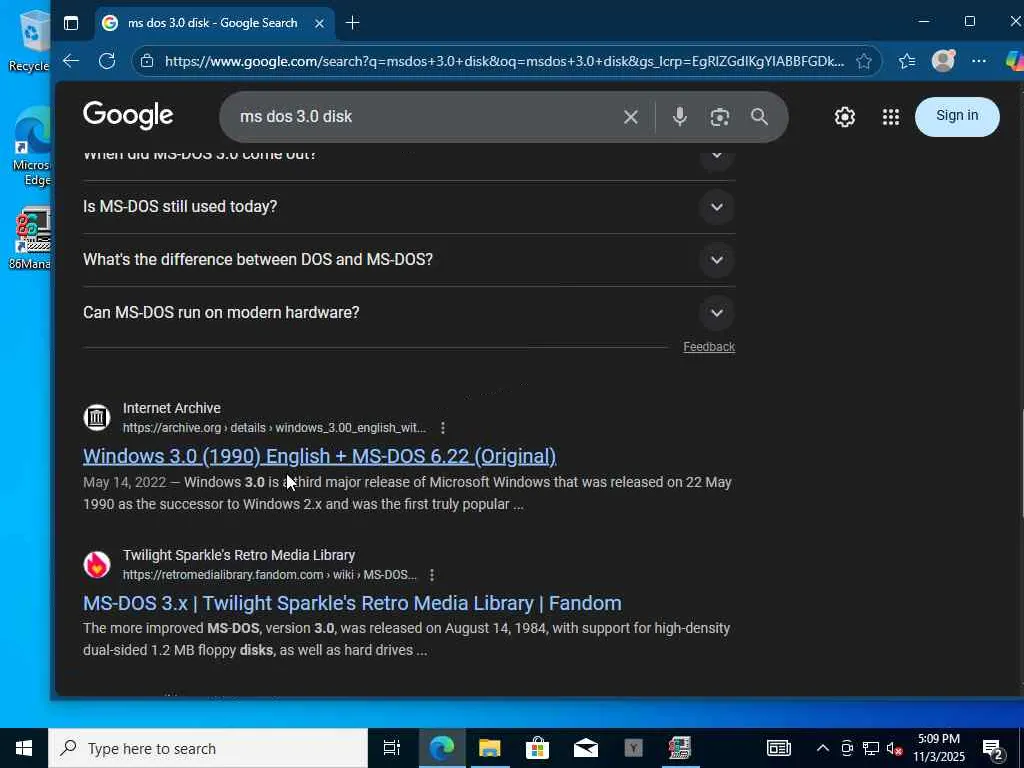Open Microsoft Store from taskbar
Screen dimensions: 1024x768
tap(537, 748)
